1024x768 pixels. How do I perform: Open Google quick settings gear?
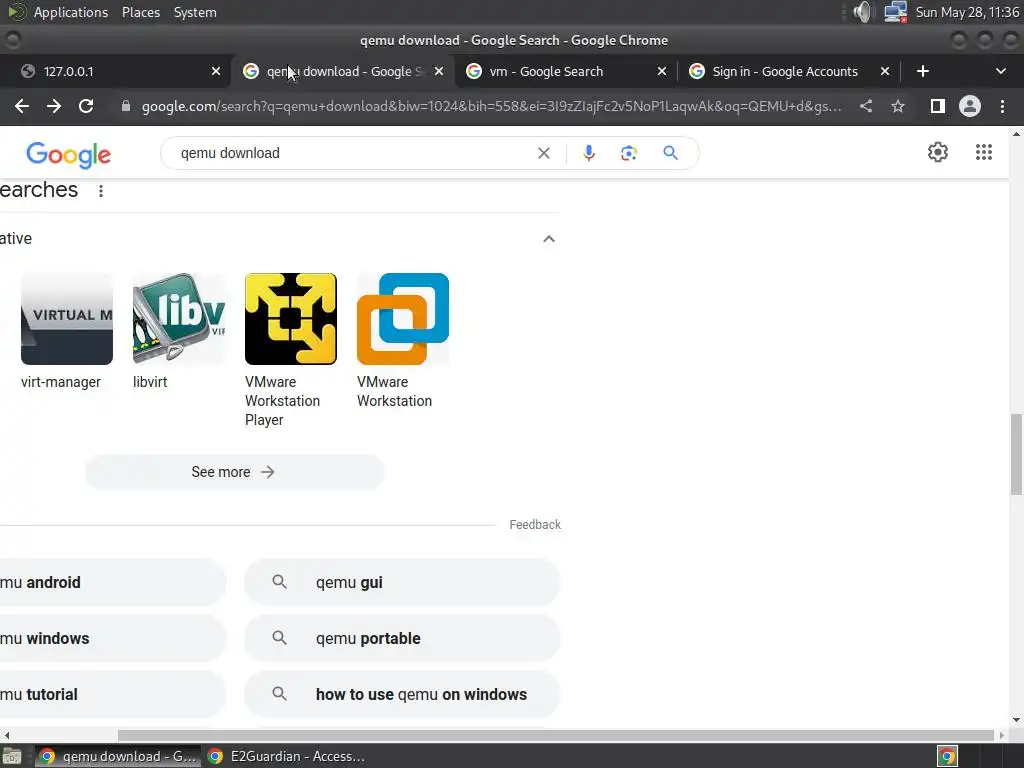[x=938, y=152]
